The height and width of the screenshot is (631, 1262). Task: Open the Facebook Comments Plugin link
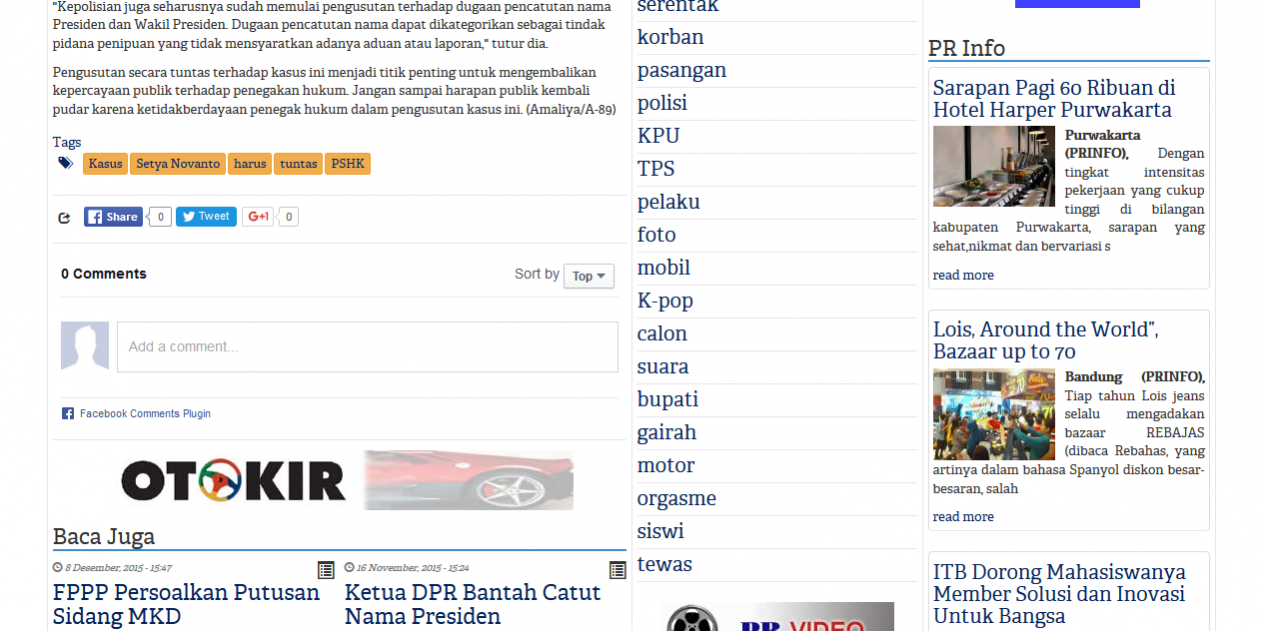[x=144, y=414]
